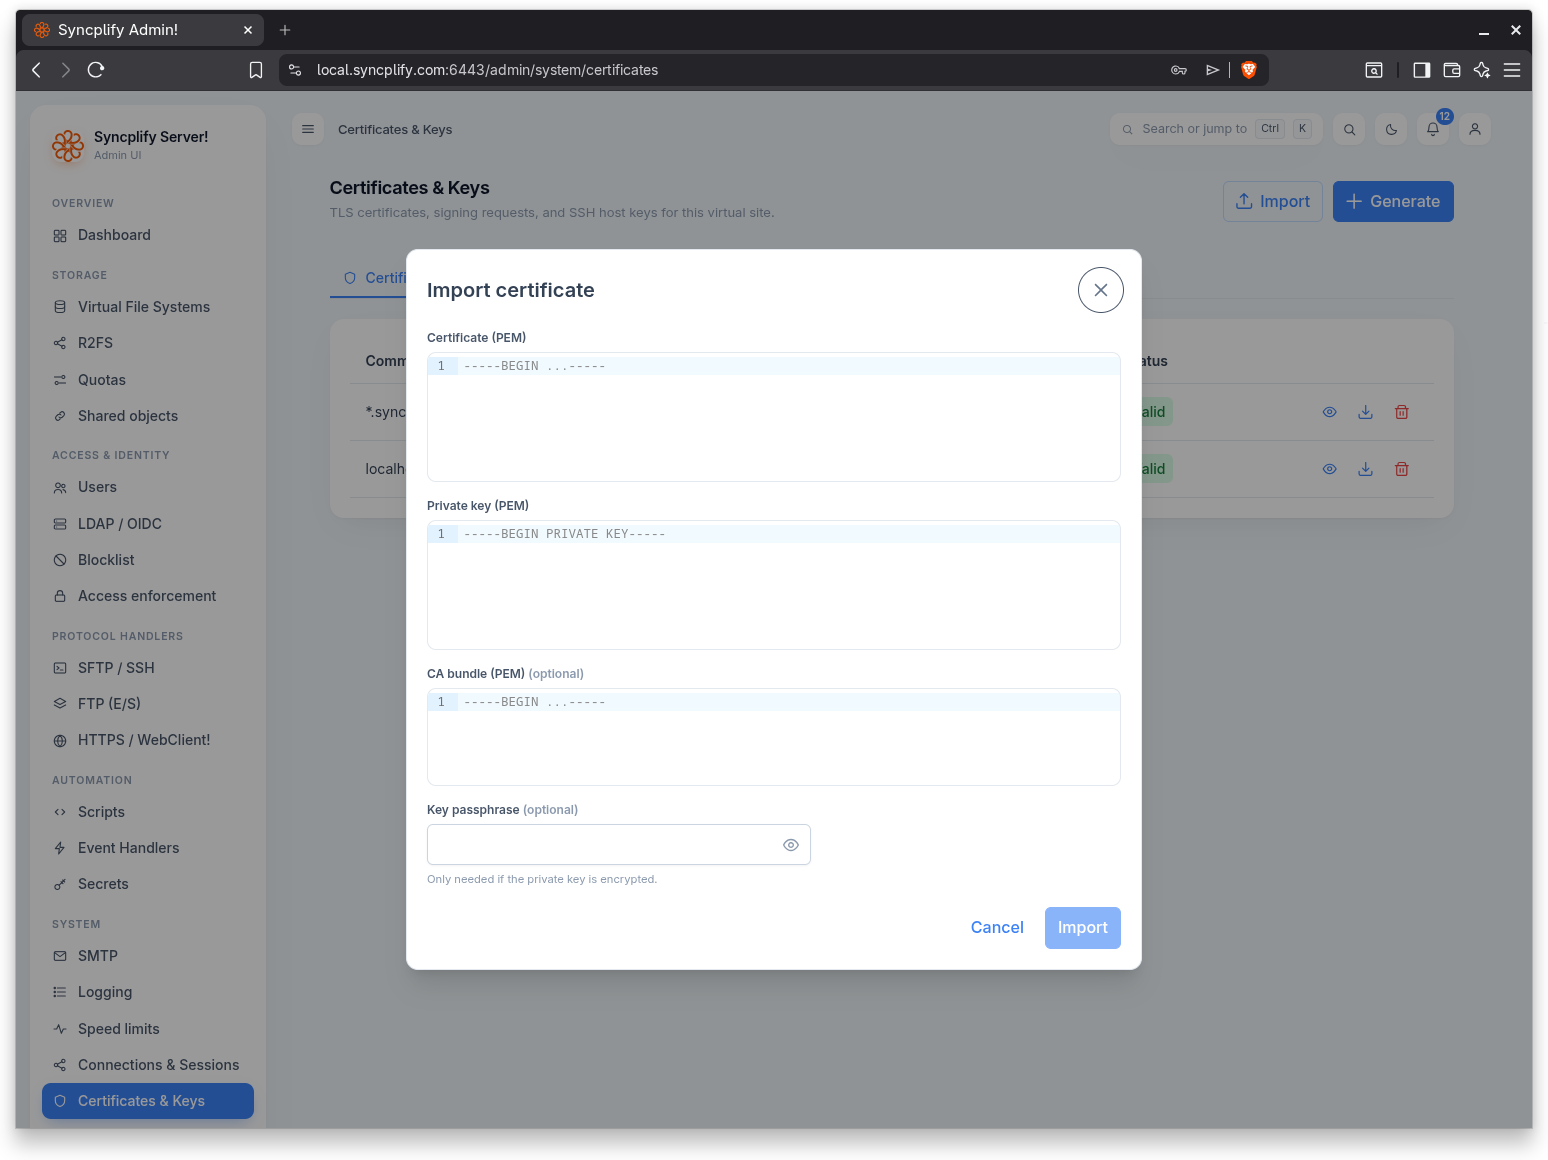Reload the browser page

pyautogui.click(x=96, y=70)
